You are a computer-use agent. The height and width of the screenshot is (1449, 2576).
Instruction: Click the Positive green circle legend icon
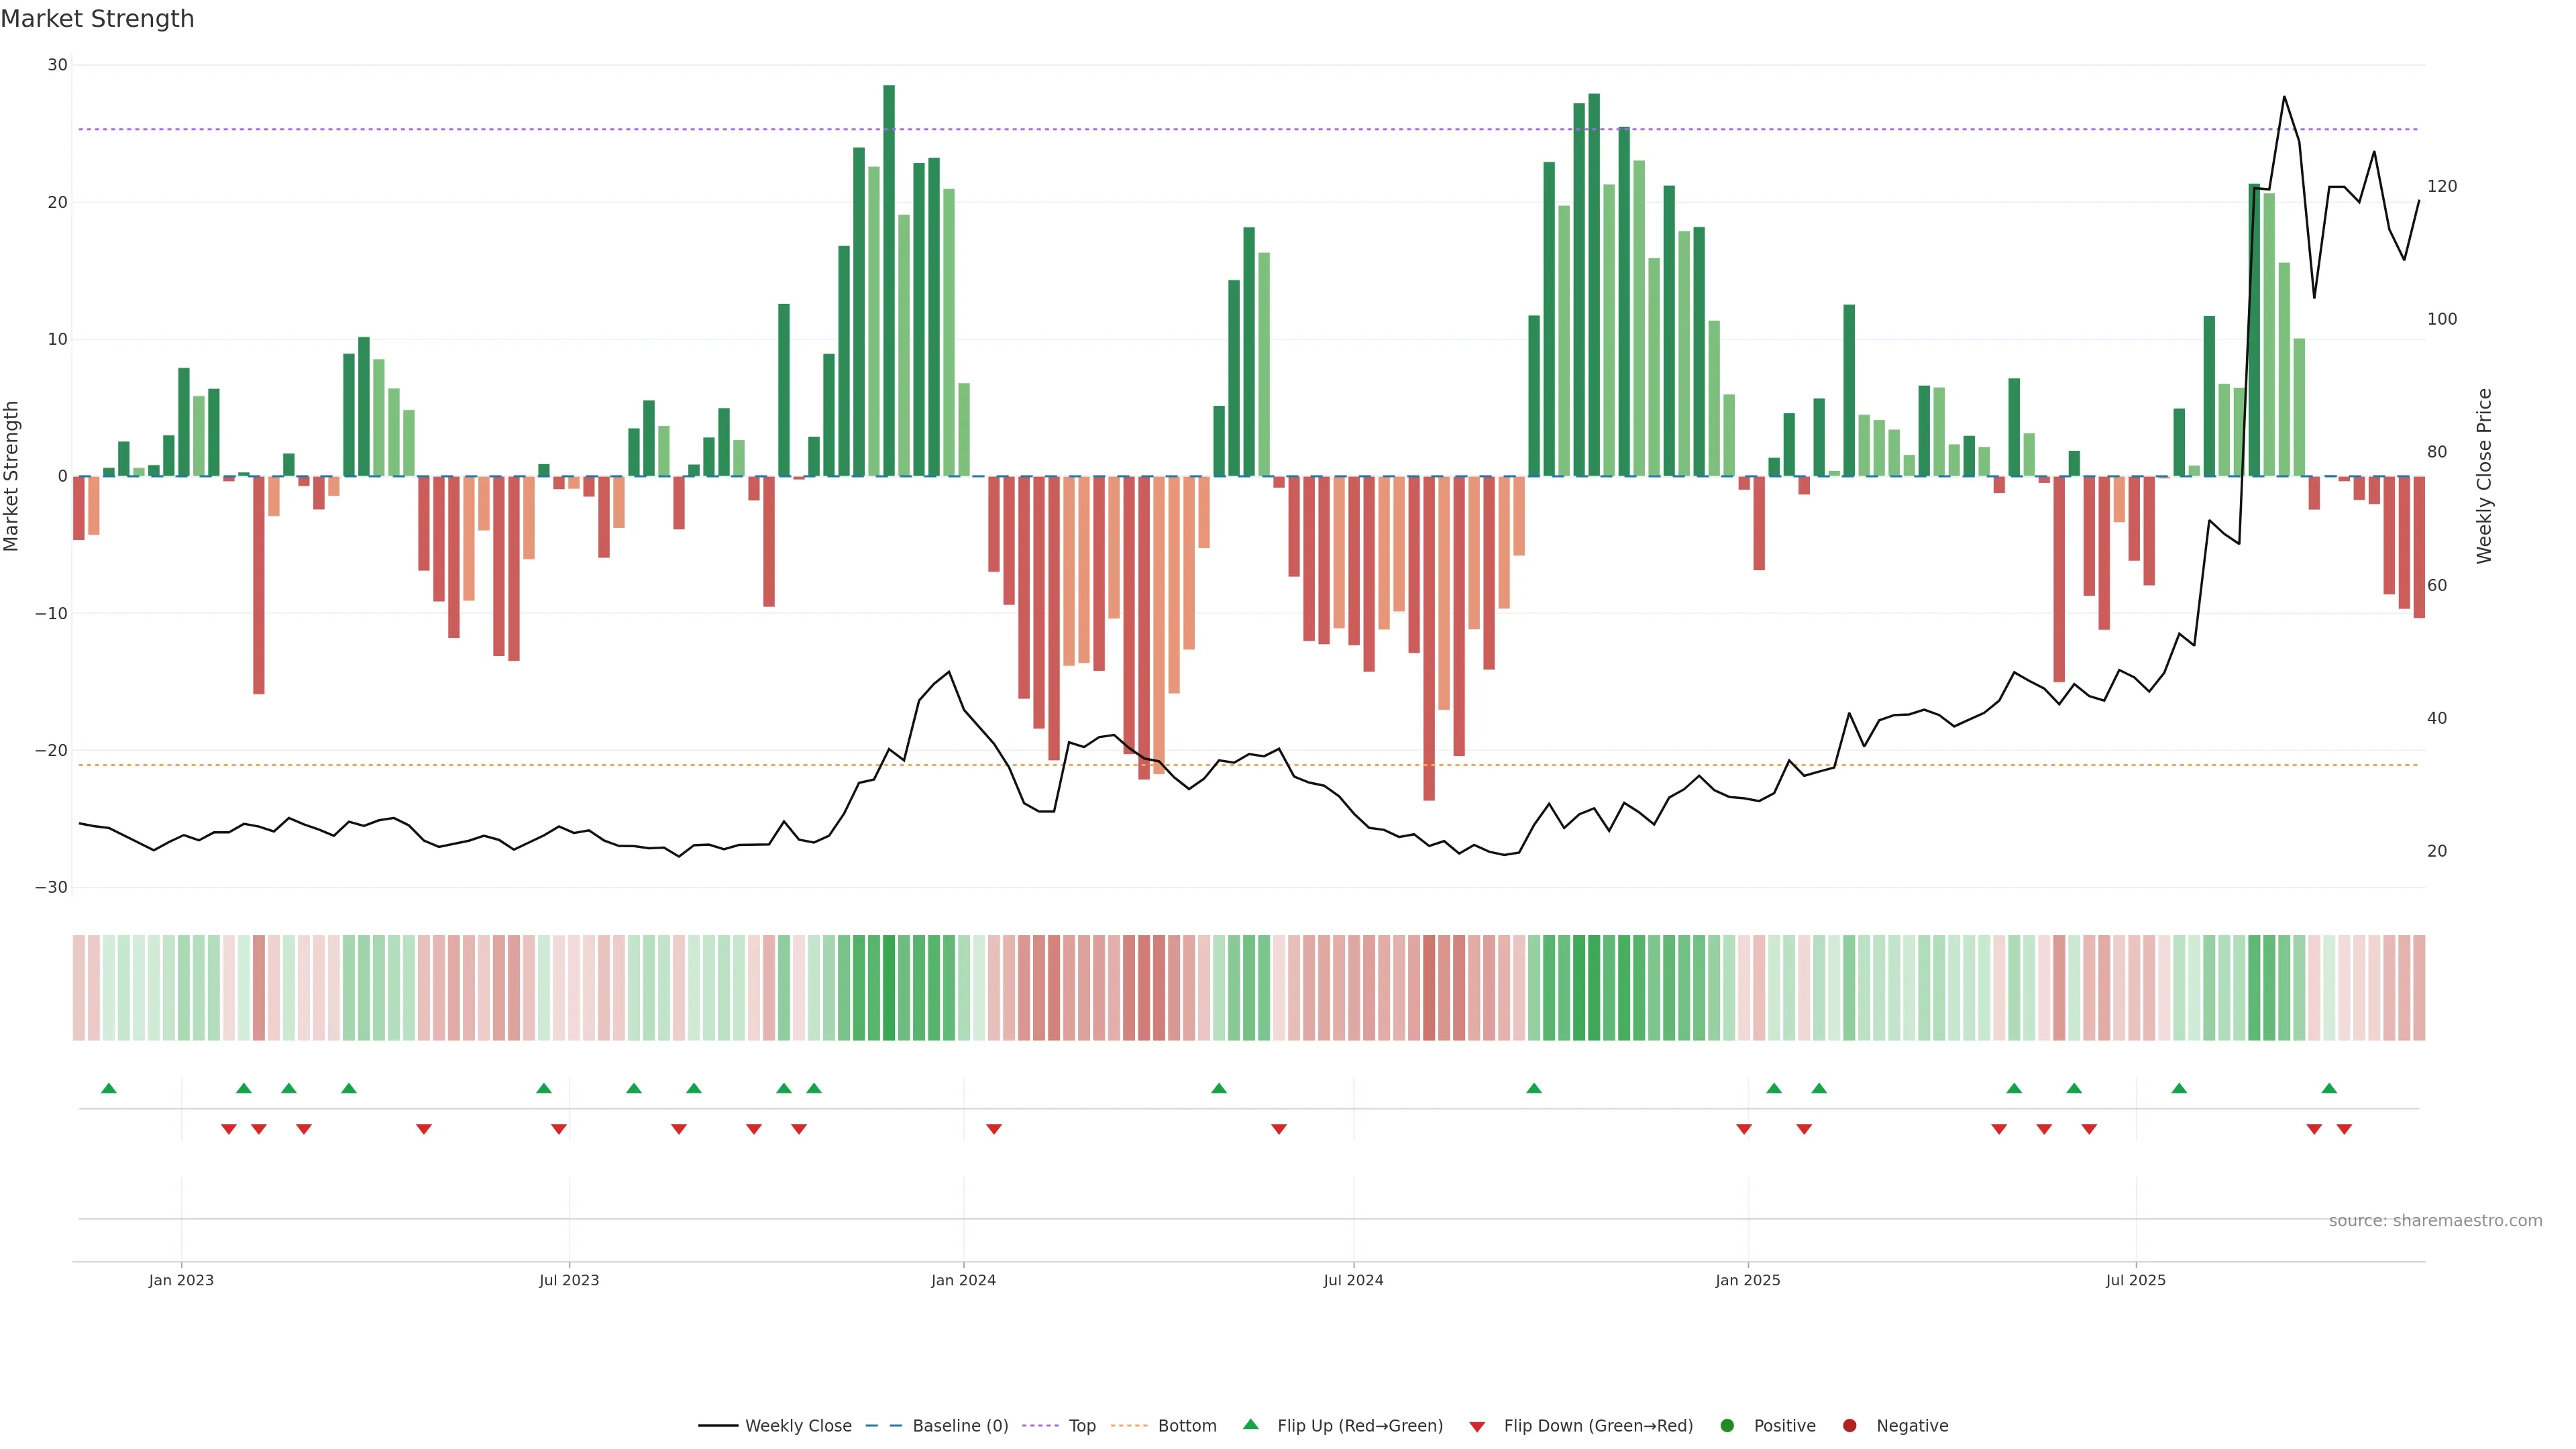[1727, 1426]
